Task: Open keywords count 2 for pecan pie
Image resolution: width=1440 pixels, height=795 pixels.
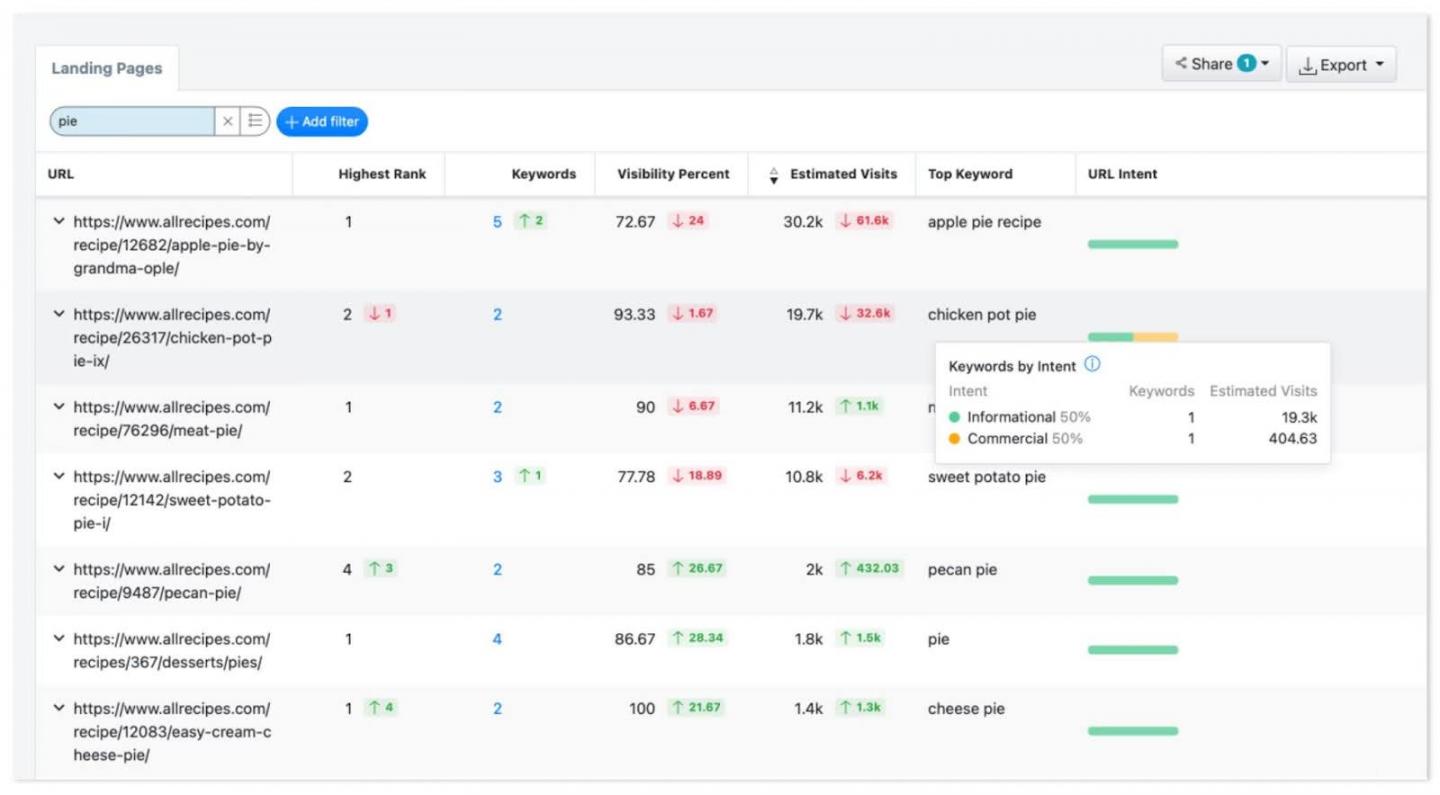Action: (x=497, y=569)
